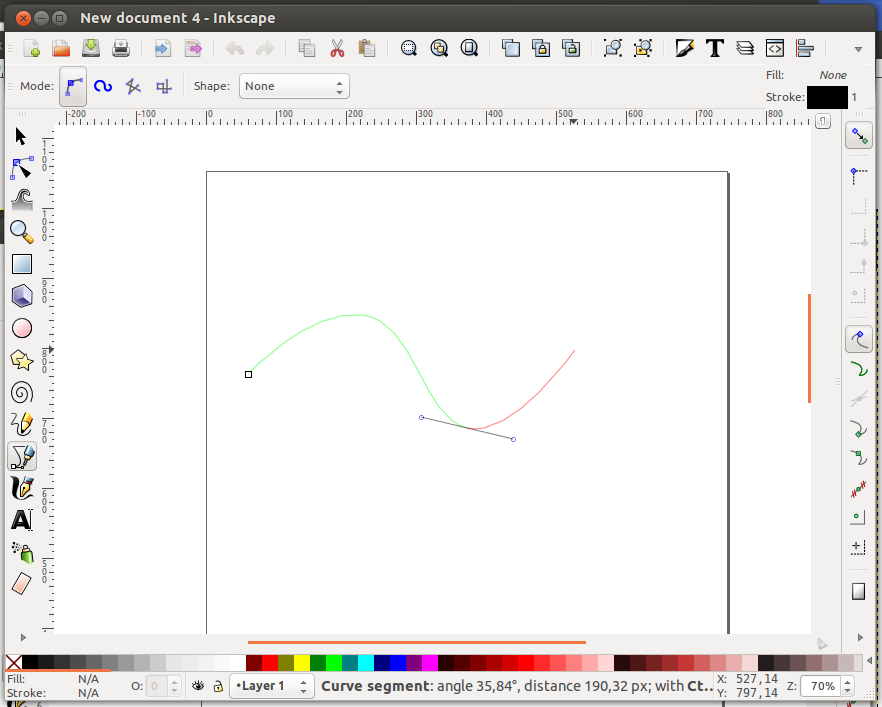Choose the Spiral tool
This screenshot has height=707, width=882.
[x=21, y=392]
